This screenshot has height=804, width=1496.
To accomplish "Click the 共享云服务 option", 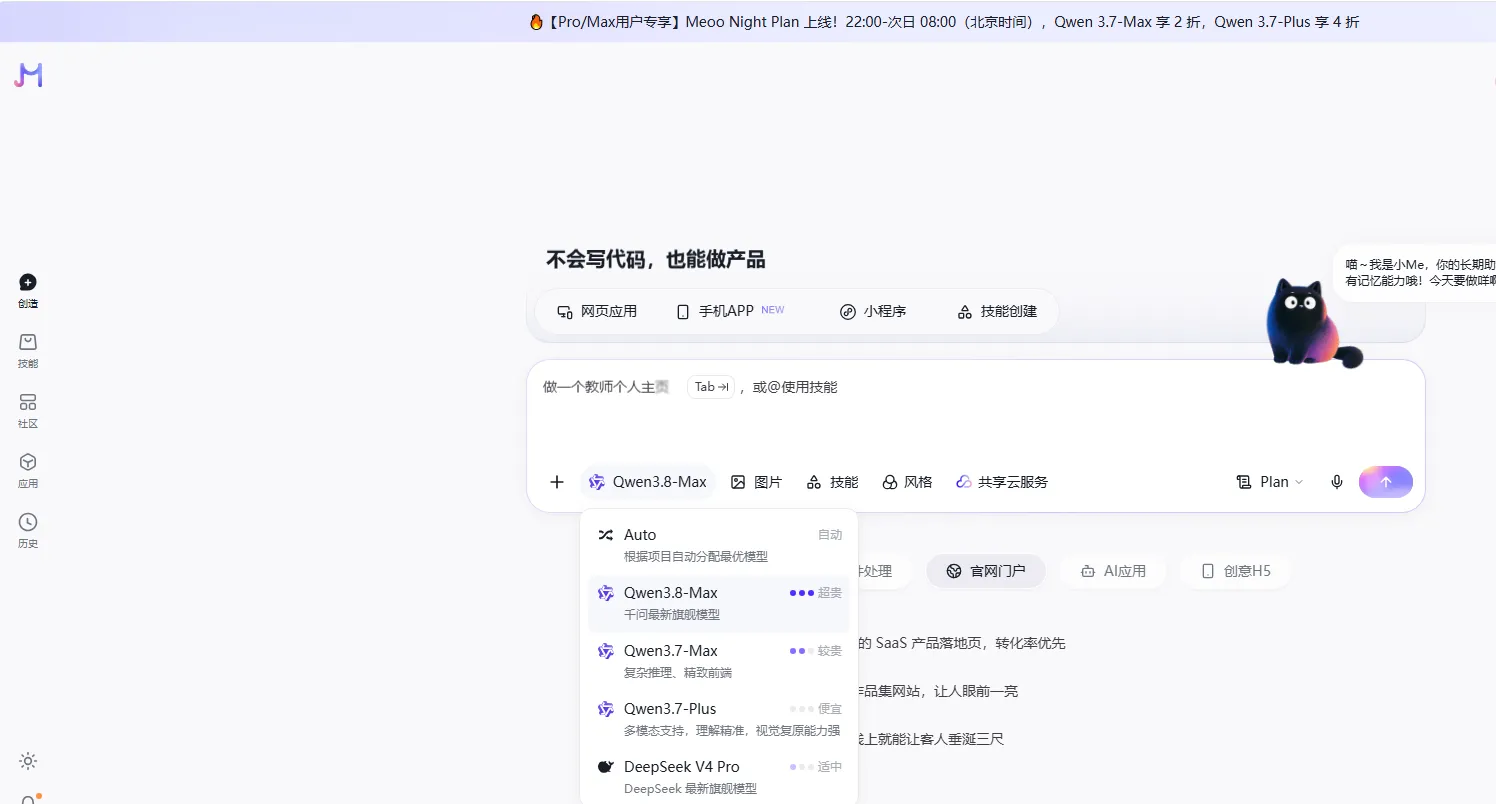I will pyautogui.click(x=1002, y=482).
